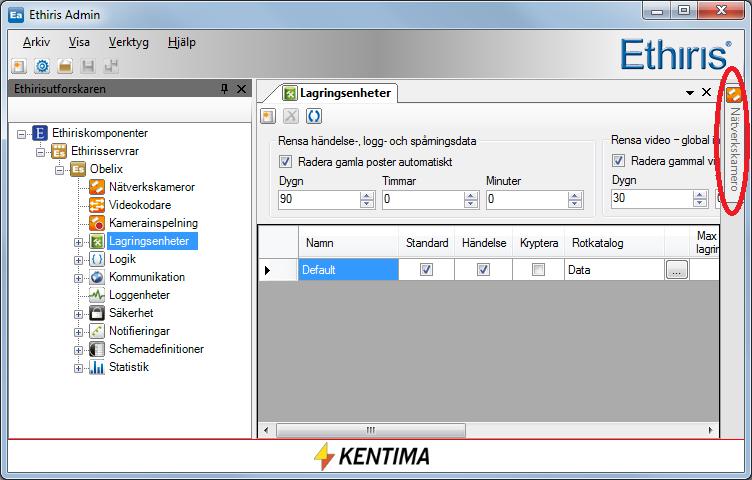Screen dimensions: 752x480
Task: Click the Ethiriskomponenter E icon
Action: [x=40, y=133]
